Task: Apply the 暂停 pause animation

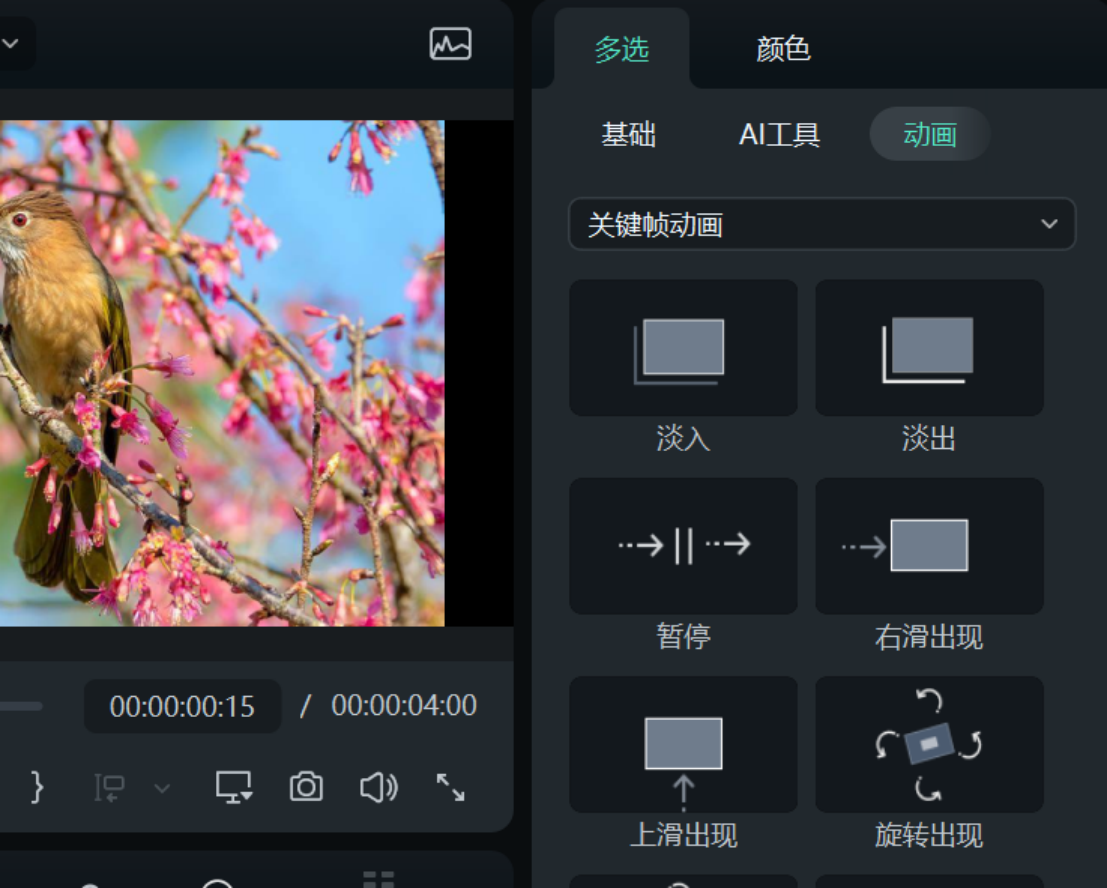Action: (x=683, y=546)
